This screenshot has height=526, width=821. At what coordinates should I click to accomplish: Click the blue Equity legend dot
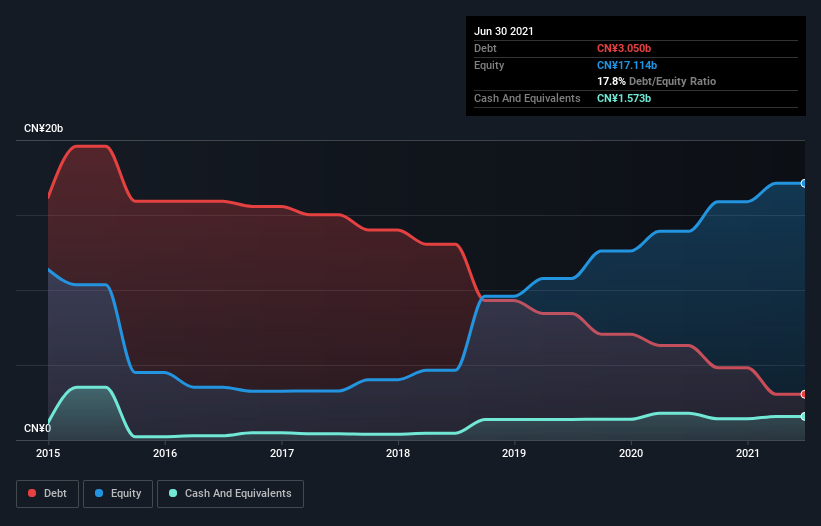point(99,493)
